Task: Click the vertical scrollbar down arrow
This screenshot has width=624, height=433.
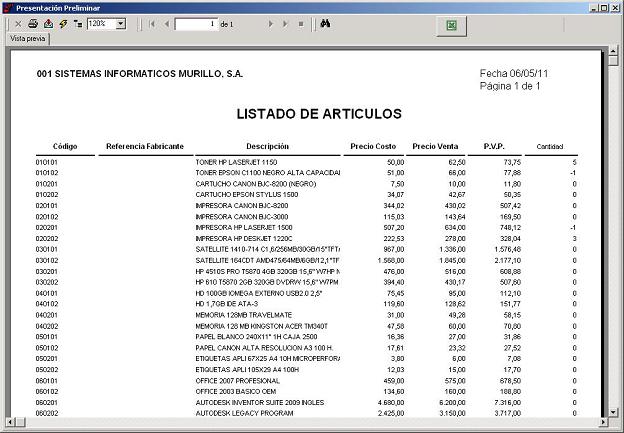Action: (613, 412)
